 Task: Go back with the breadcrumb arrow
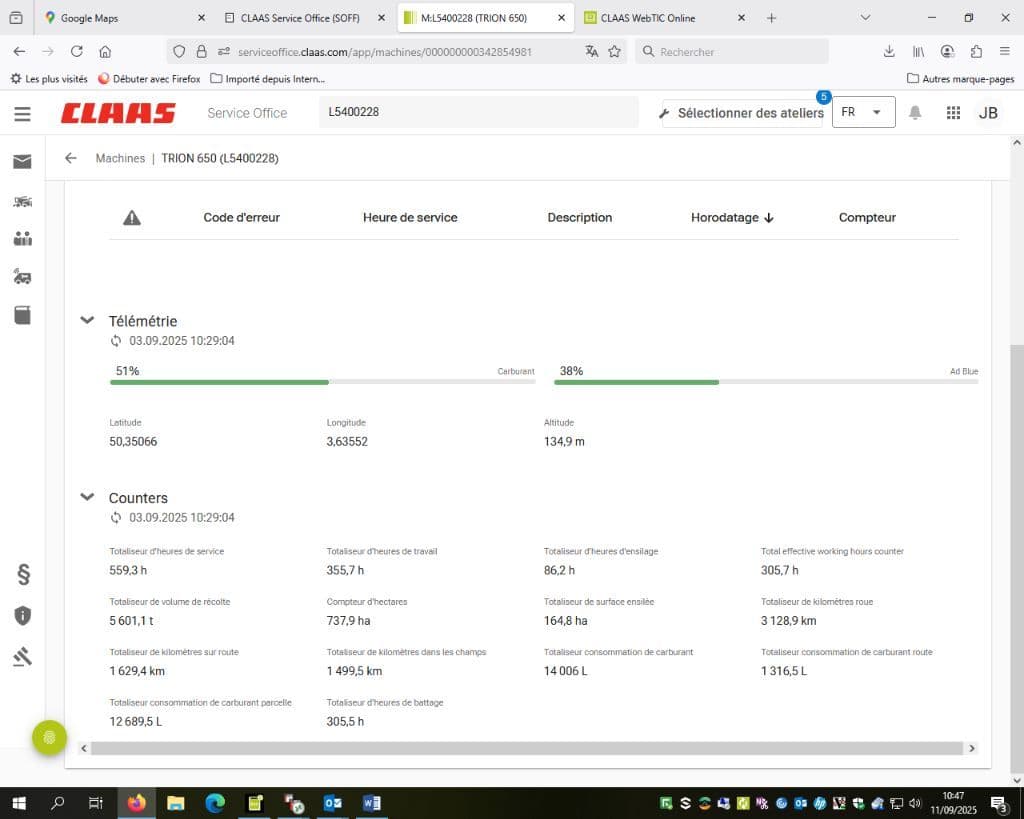71,158
